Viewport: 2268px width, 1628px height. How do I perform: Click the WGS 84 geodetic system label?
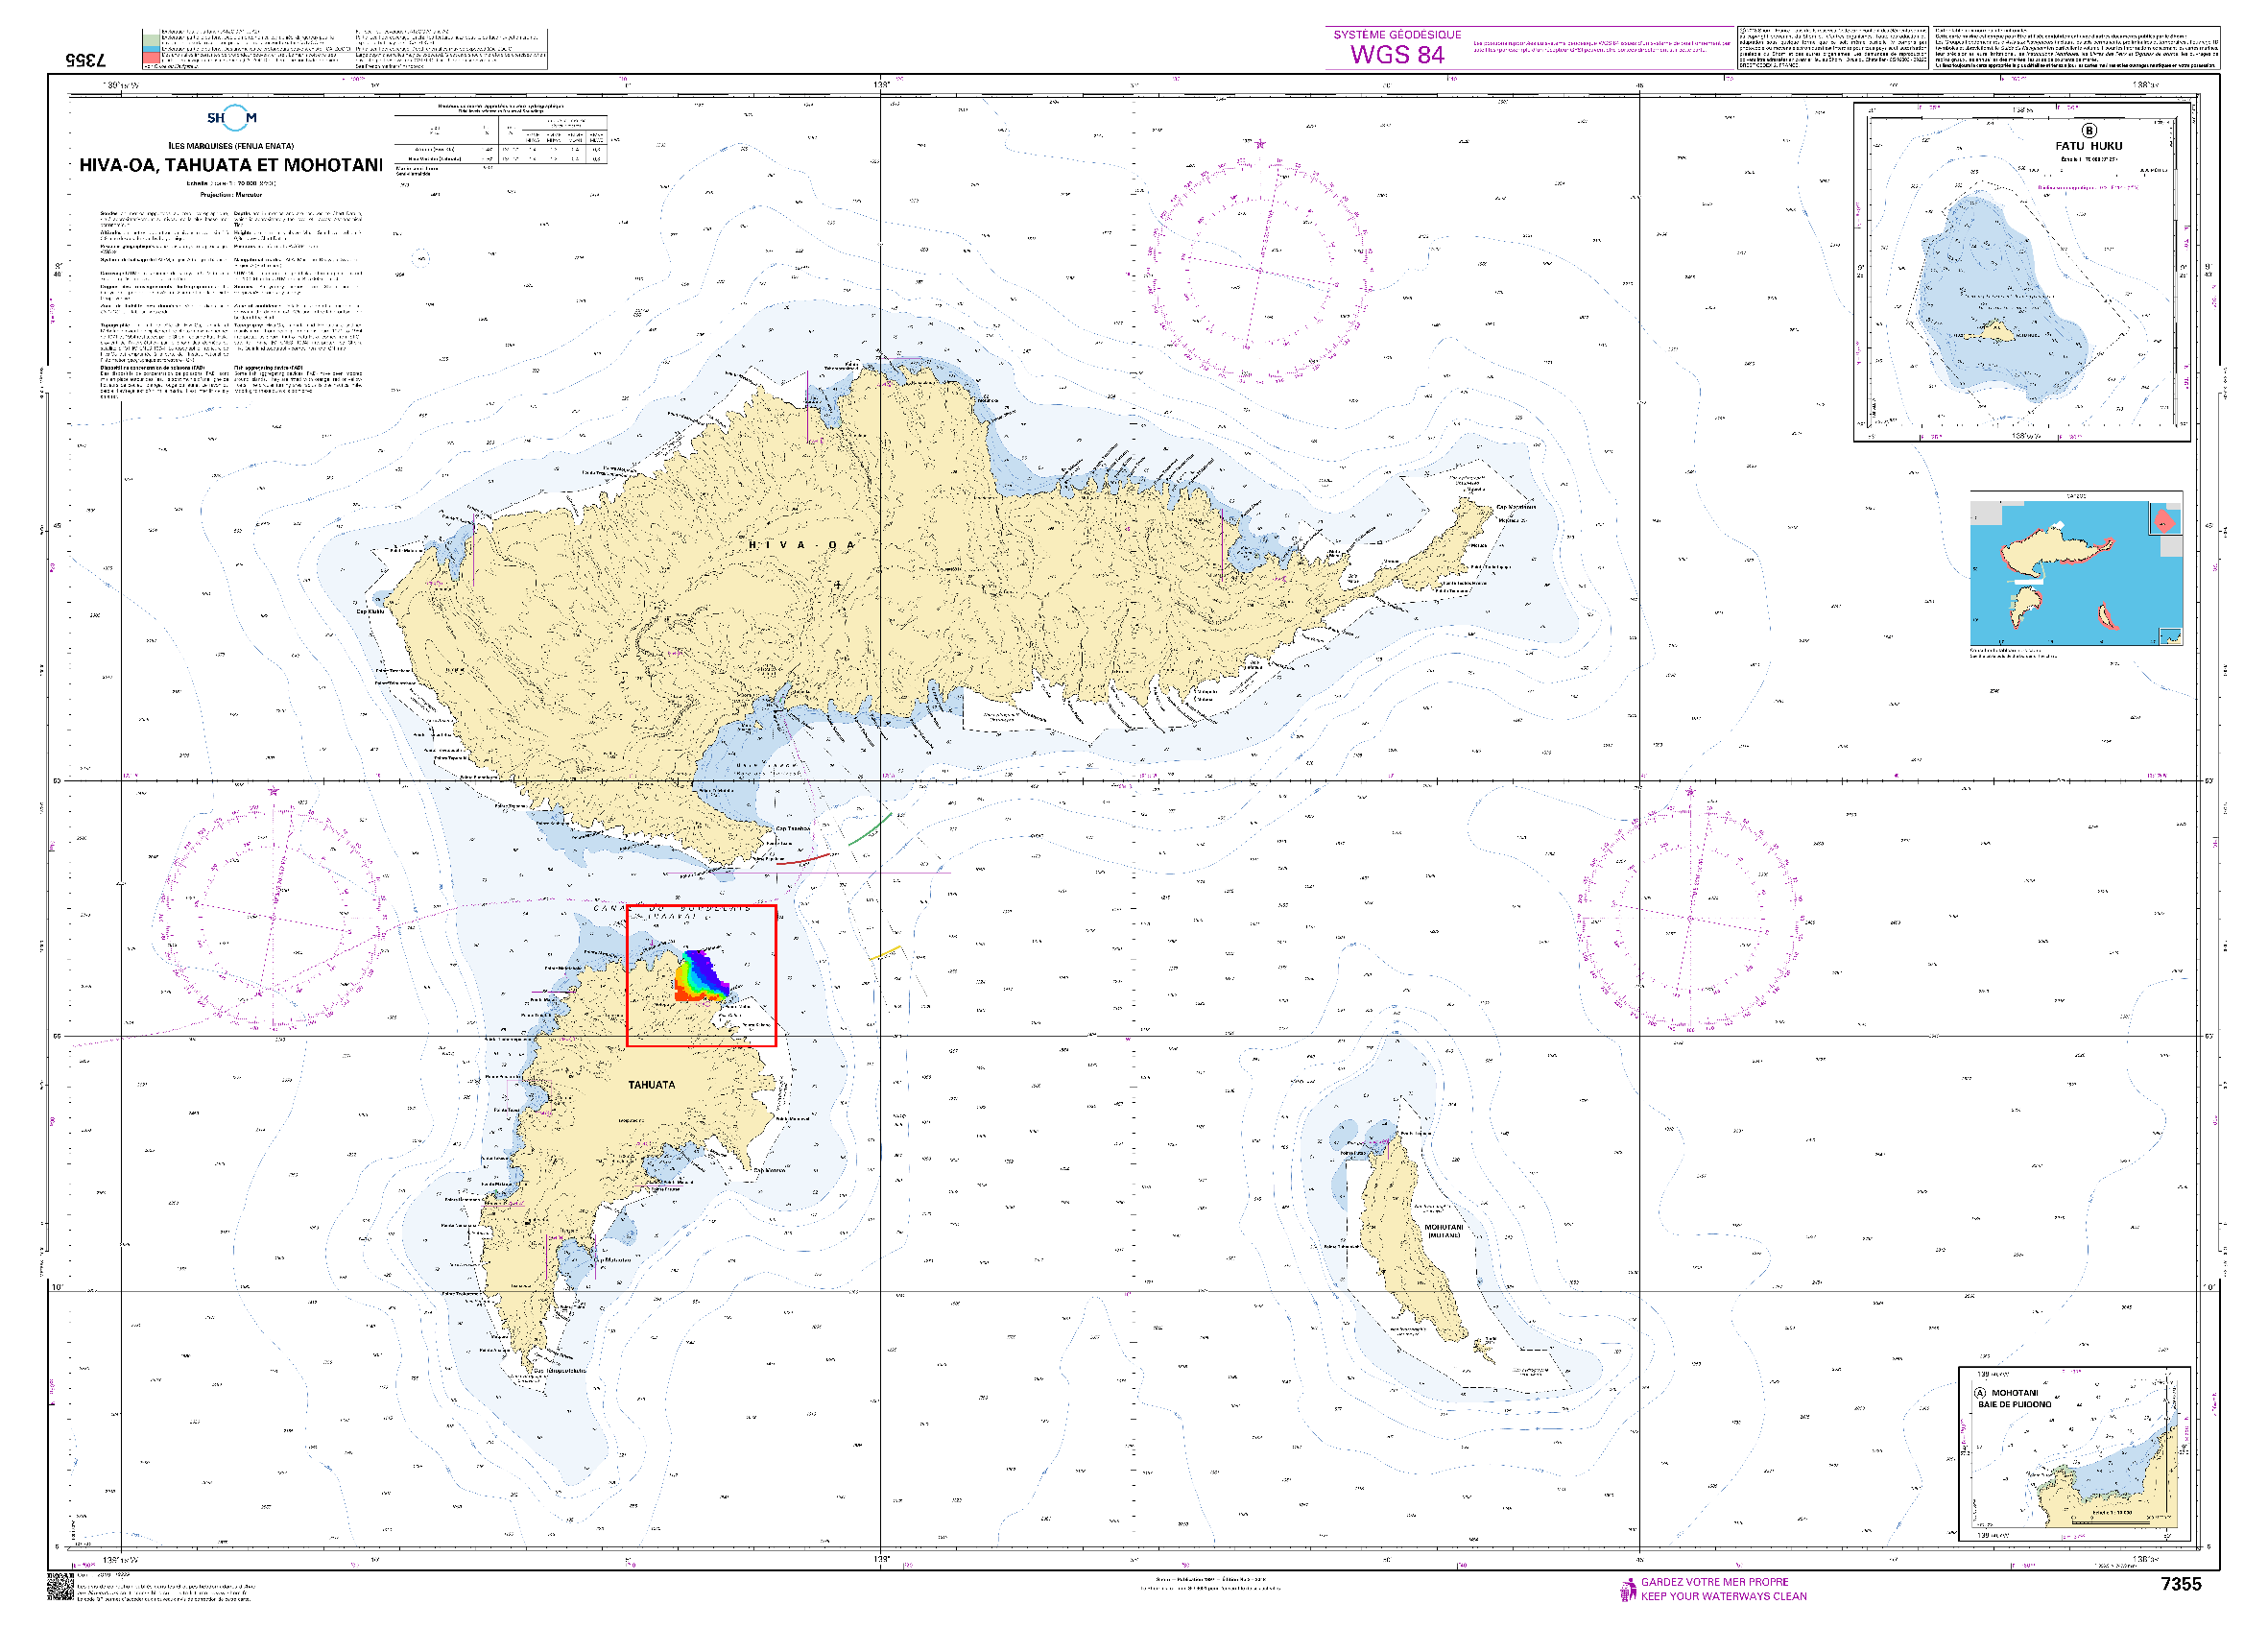[x=1397, y=55]
